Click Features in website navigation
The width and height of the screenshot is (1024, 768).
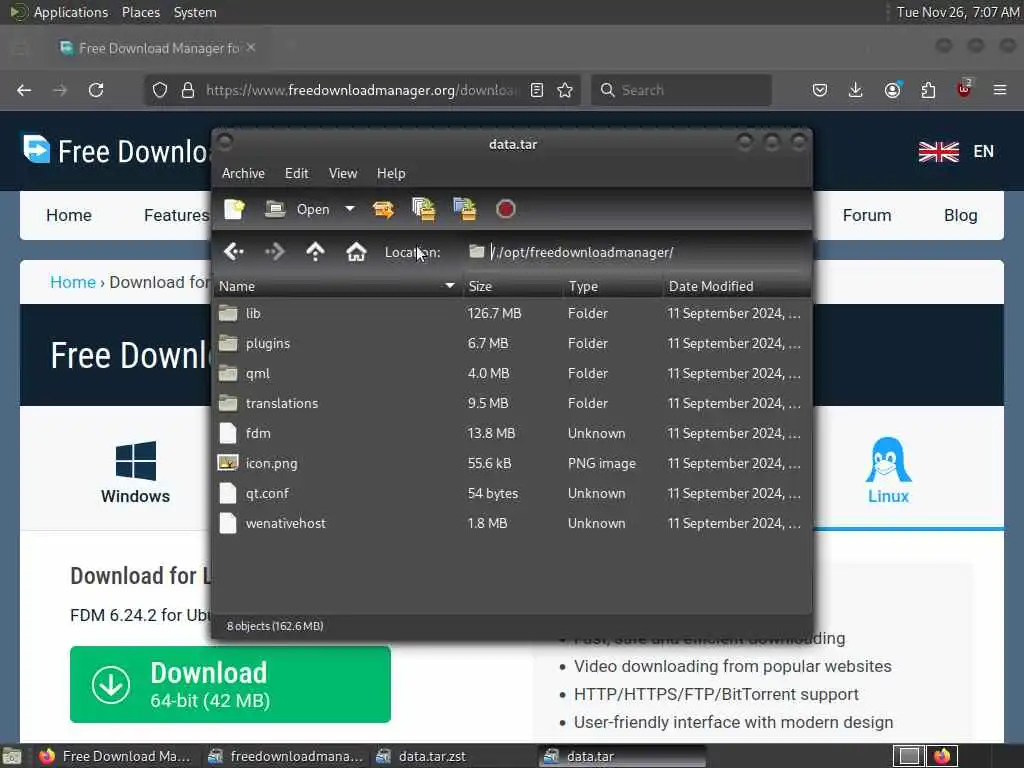click(x=176, y=216)
